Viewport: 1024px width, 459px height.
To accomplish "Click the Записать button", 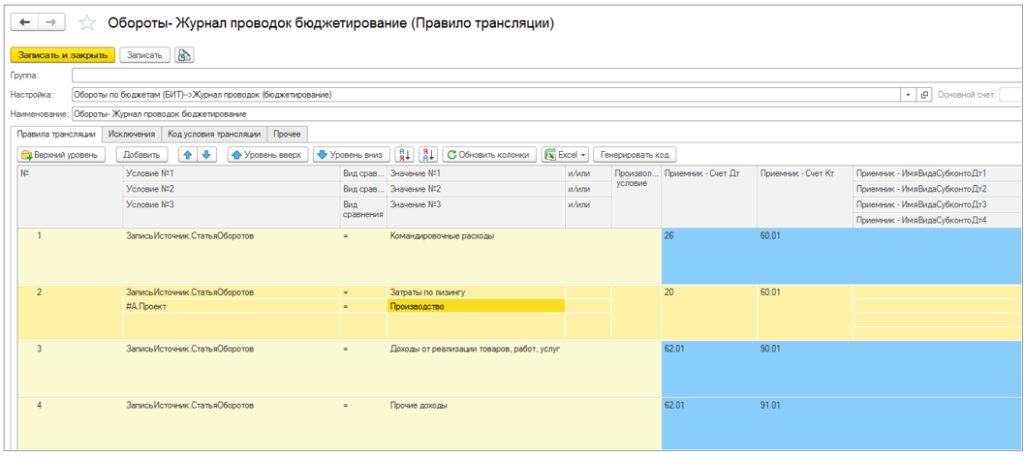I will point(145,55).
